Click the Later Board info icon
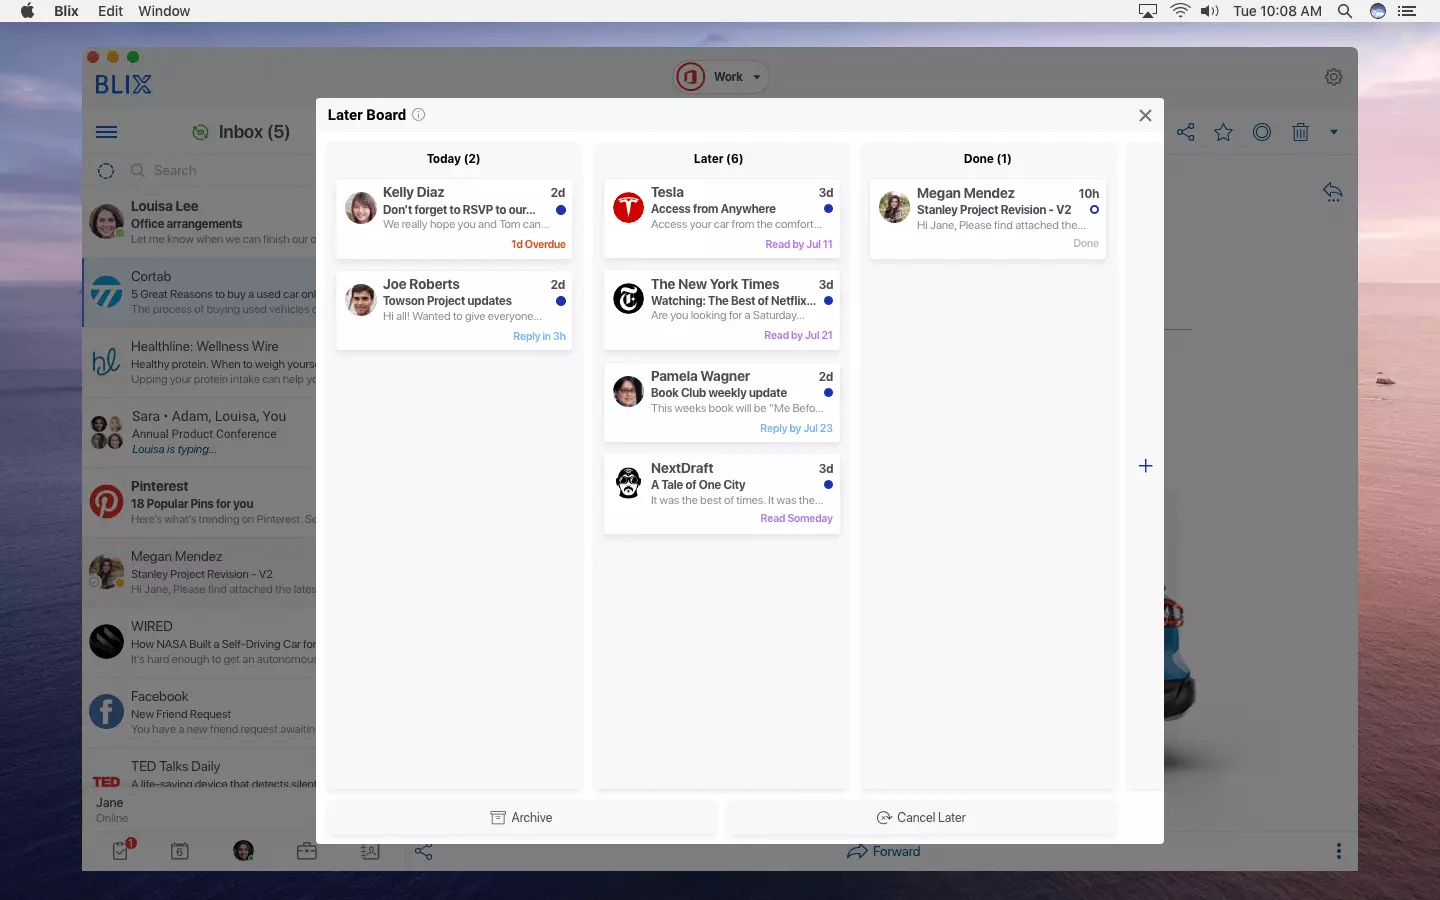 tap(419, 115)
